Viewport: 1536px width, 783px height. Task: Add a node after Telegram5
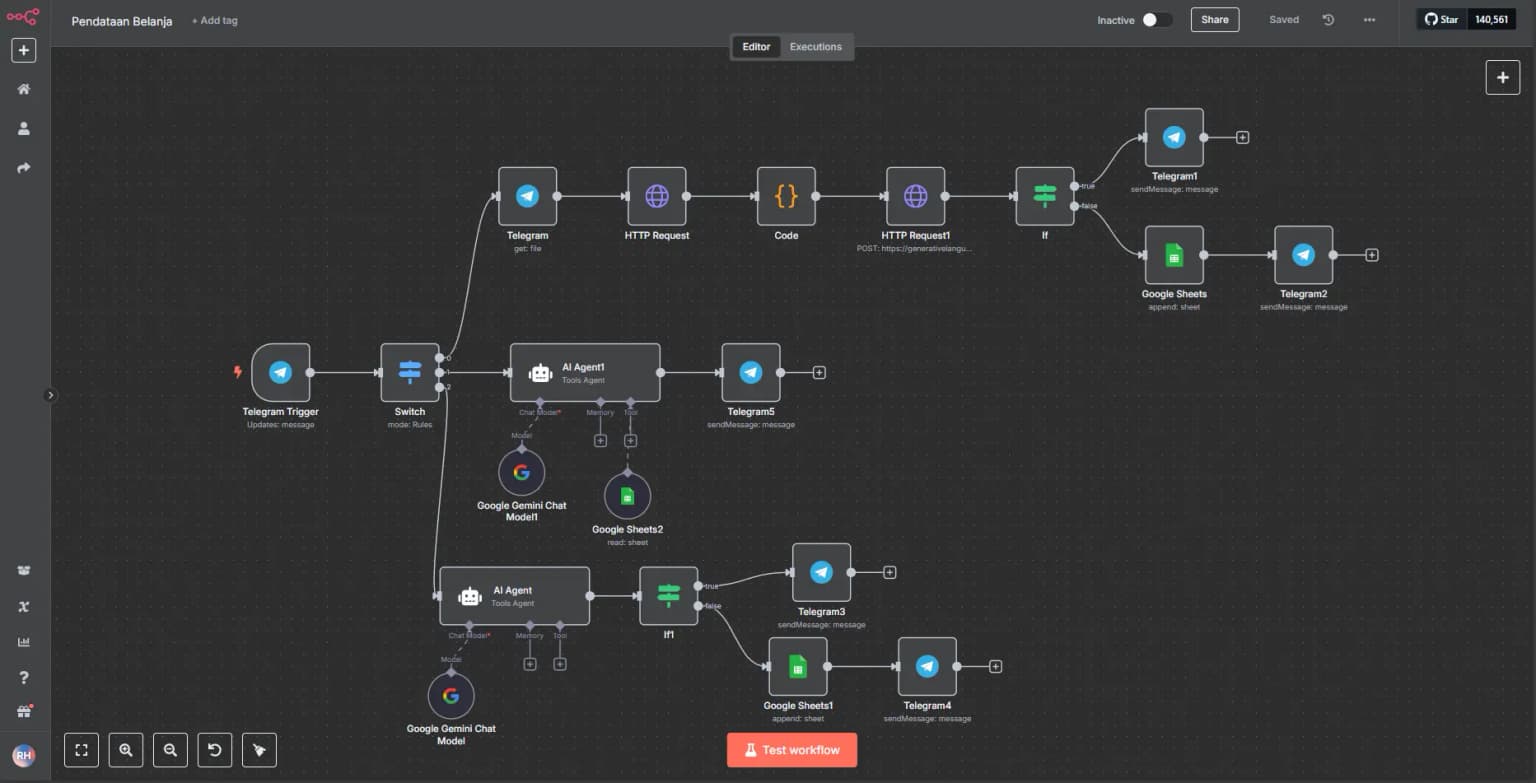[x=819, y=372]
